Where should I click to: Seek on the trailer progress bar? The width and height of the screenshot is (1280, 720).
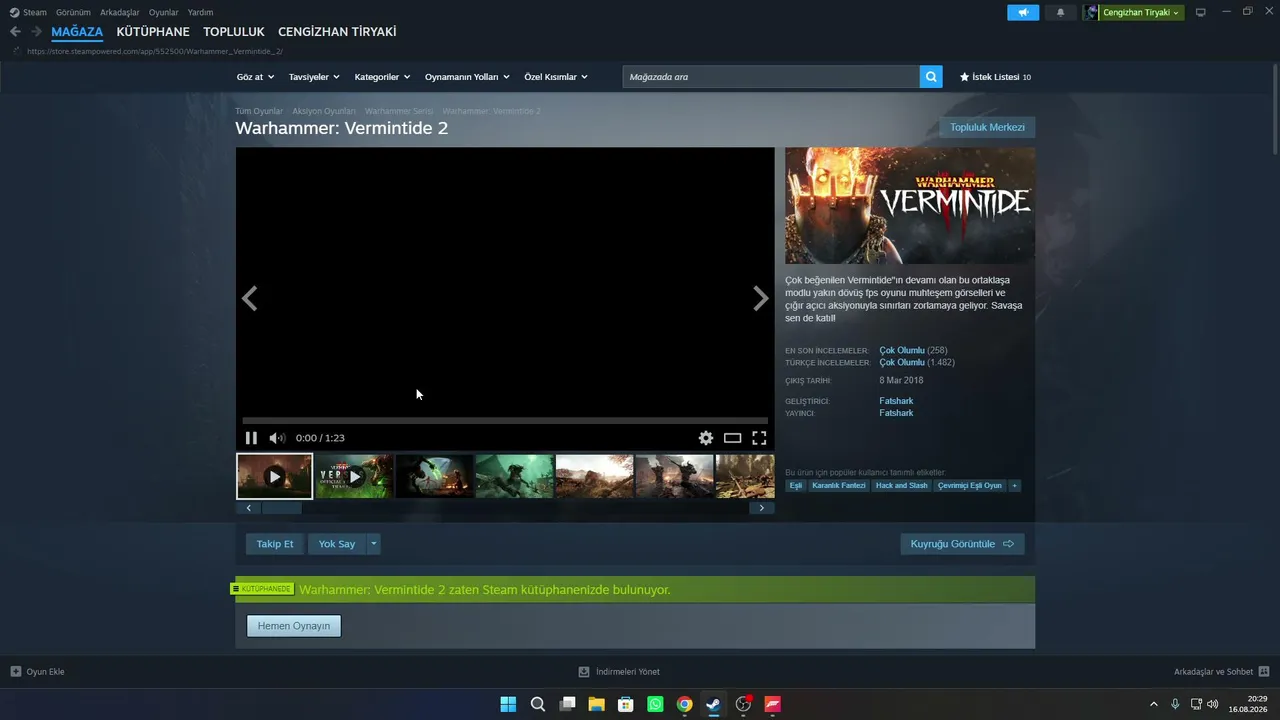pos(505,421)
